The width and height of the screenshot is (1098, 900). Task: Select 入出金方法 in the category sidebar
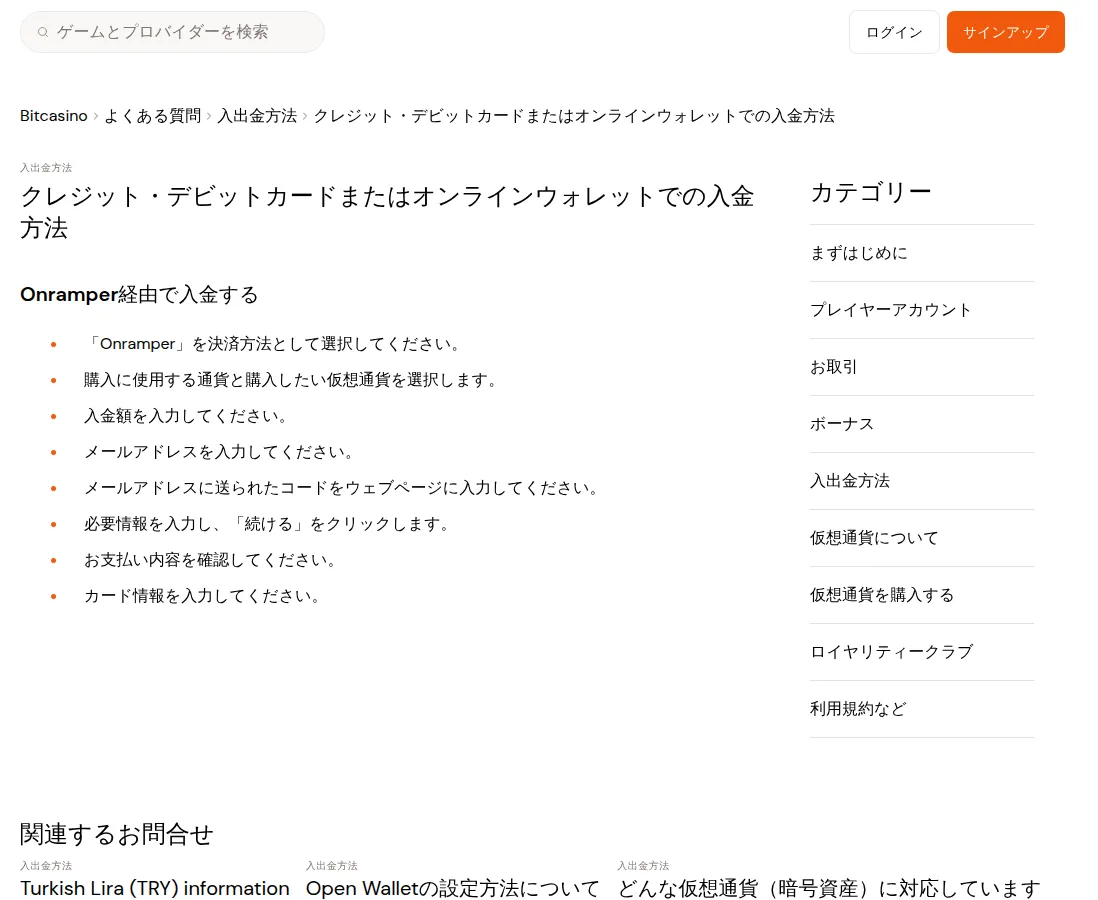pyautogui.click(x=922, y=481)
